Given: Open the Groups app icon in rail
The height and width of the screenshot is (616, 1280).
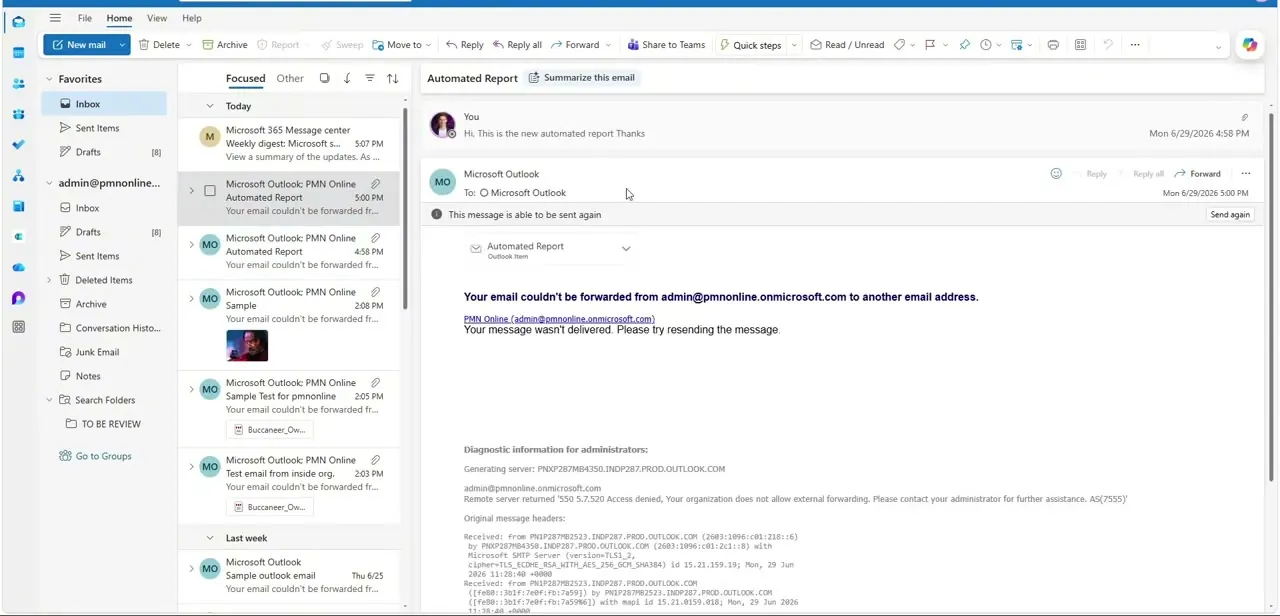Looking at the screenshot, I should 18,114.
